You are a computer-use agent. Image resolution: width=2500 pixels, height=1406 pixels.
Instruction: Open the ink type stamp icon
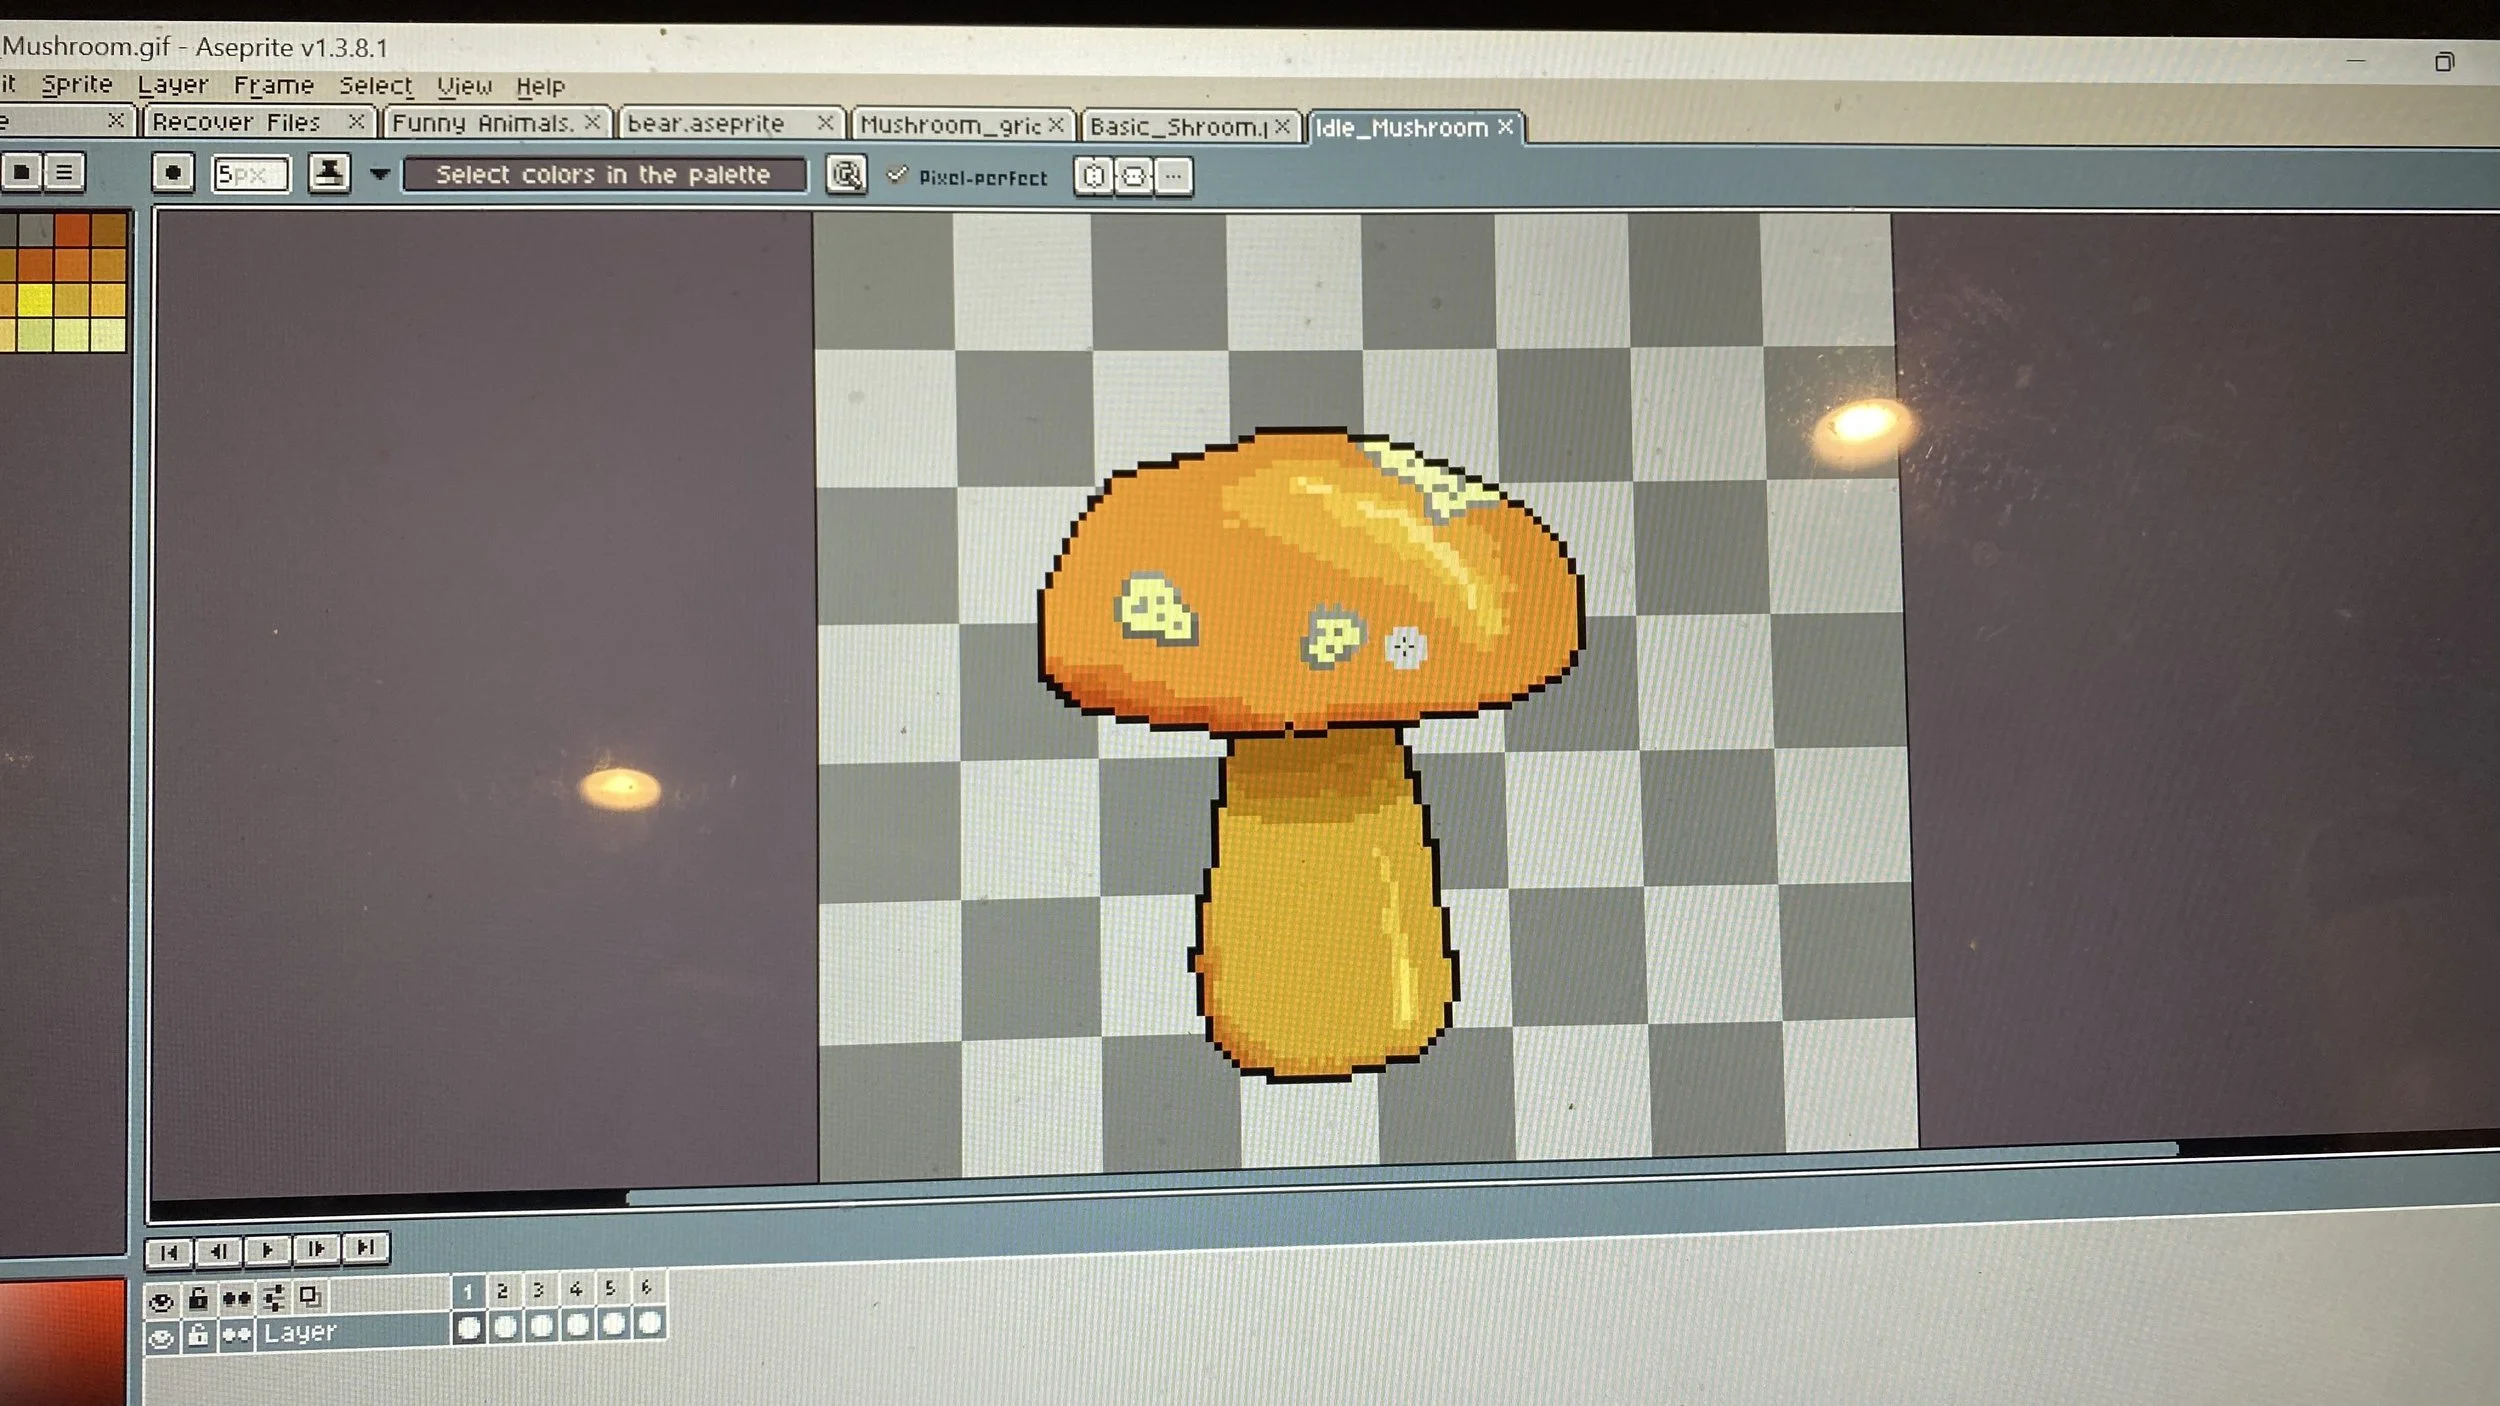pyautogui.click(x=328, y=173)
